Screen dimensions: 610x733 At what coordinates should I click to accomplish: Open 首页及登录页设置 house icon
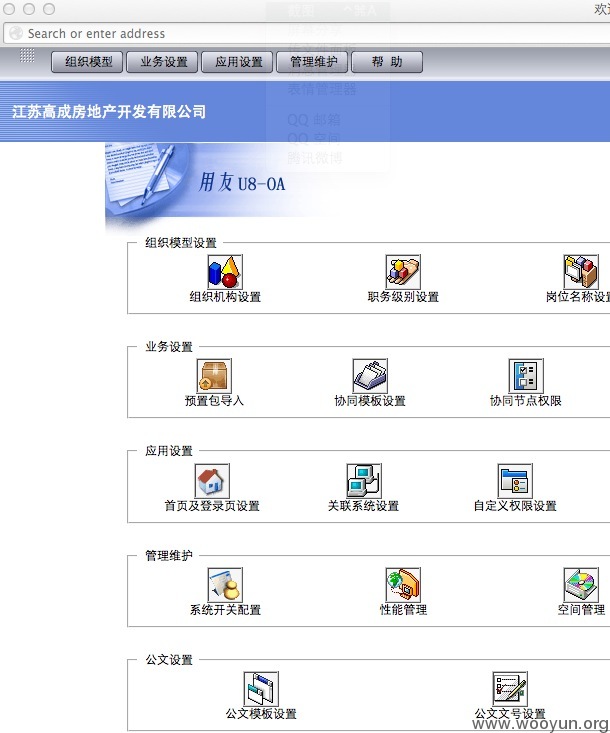pyautogui.click(x=212, y=481)
